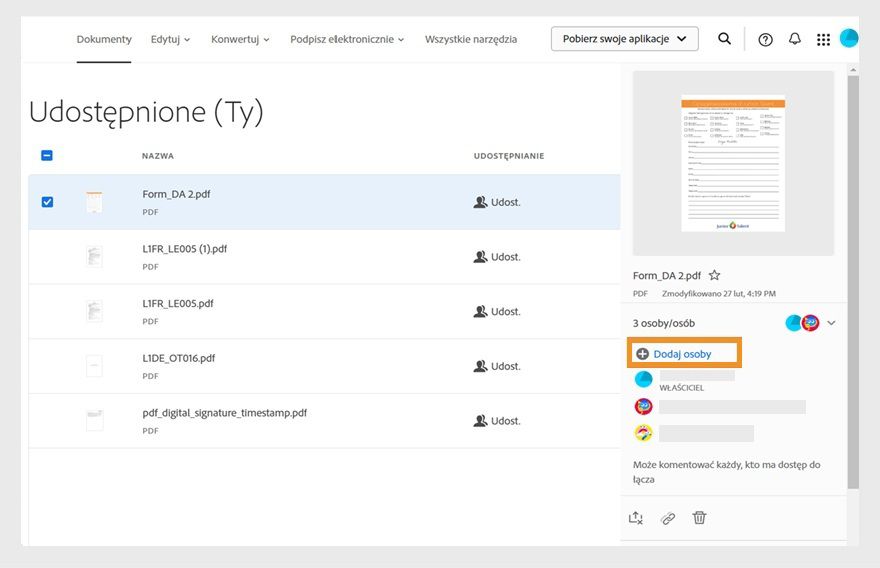The height and width of the screenshot is (568, 880).
Task: Uncheck the Form_DA 2.pdf checkbox
Action: click(x=47, y=202)
